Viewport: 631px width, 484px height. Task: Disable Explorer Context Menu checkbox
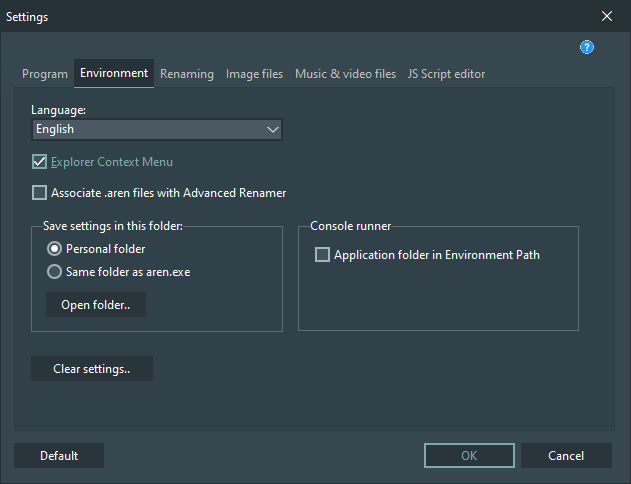click(39, 162)
